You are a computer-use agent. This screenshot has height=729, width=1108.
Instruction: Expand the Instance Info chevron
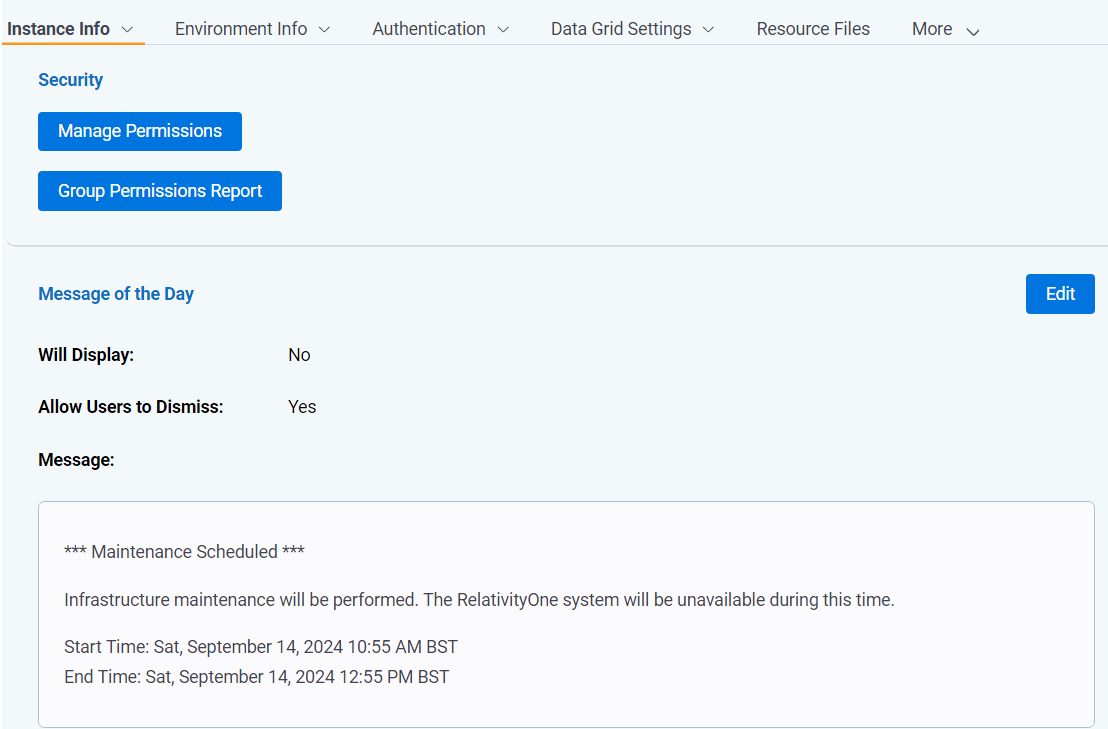pyautogui.click(x=127, y=30)
